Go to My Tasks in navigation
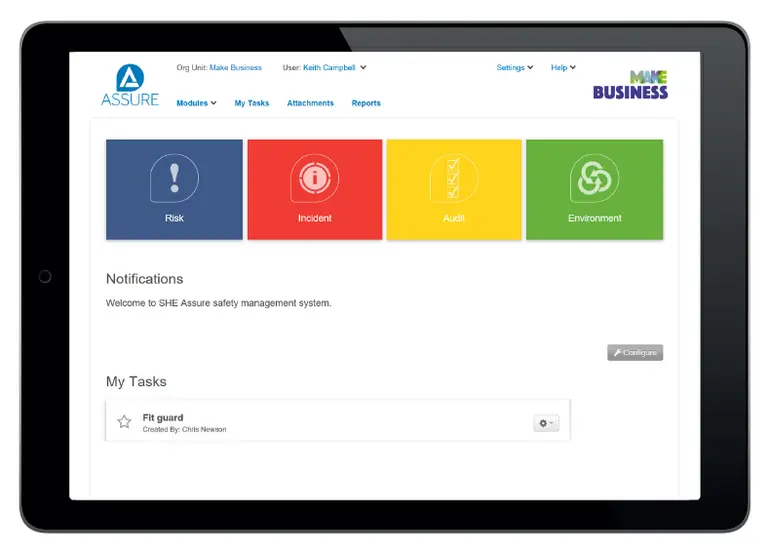 [252, 103]
